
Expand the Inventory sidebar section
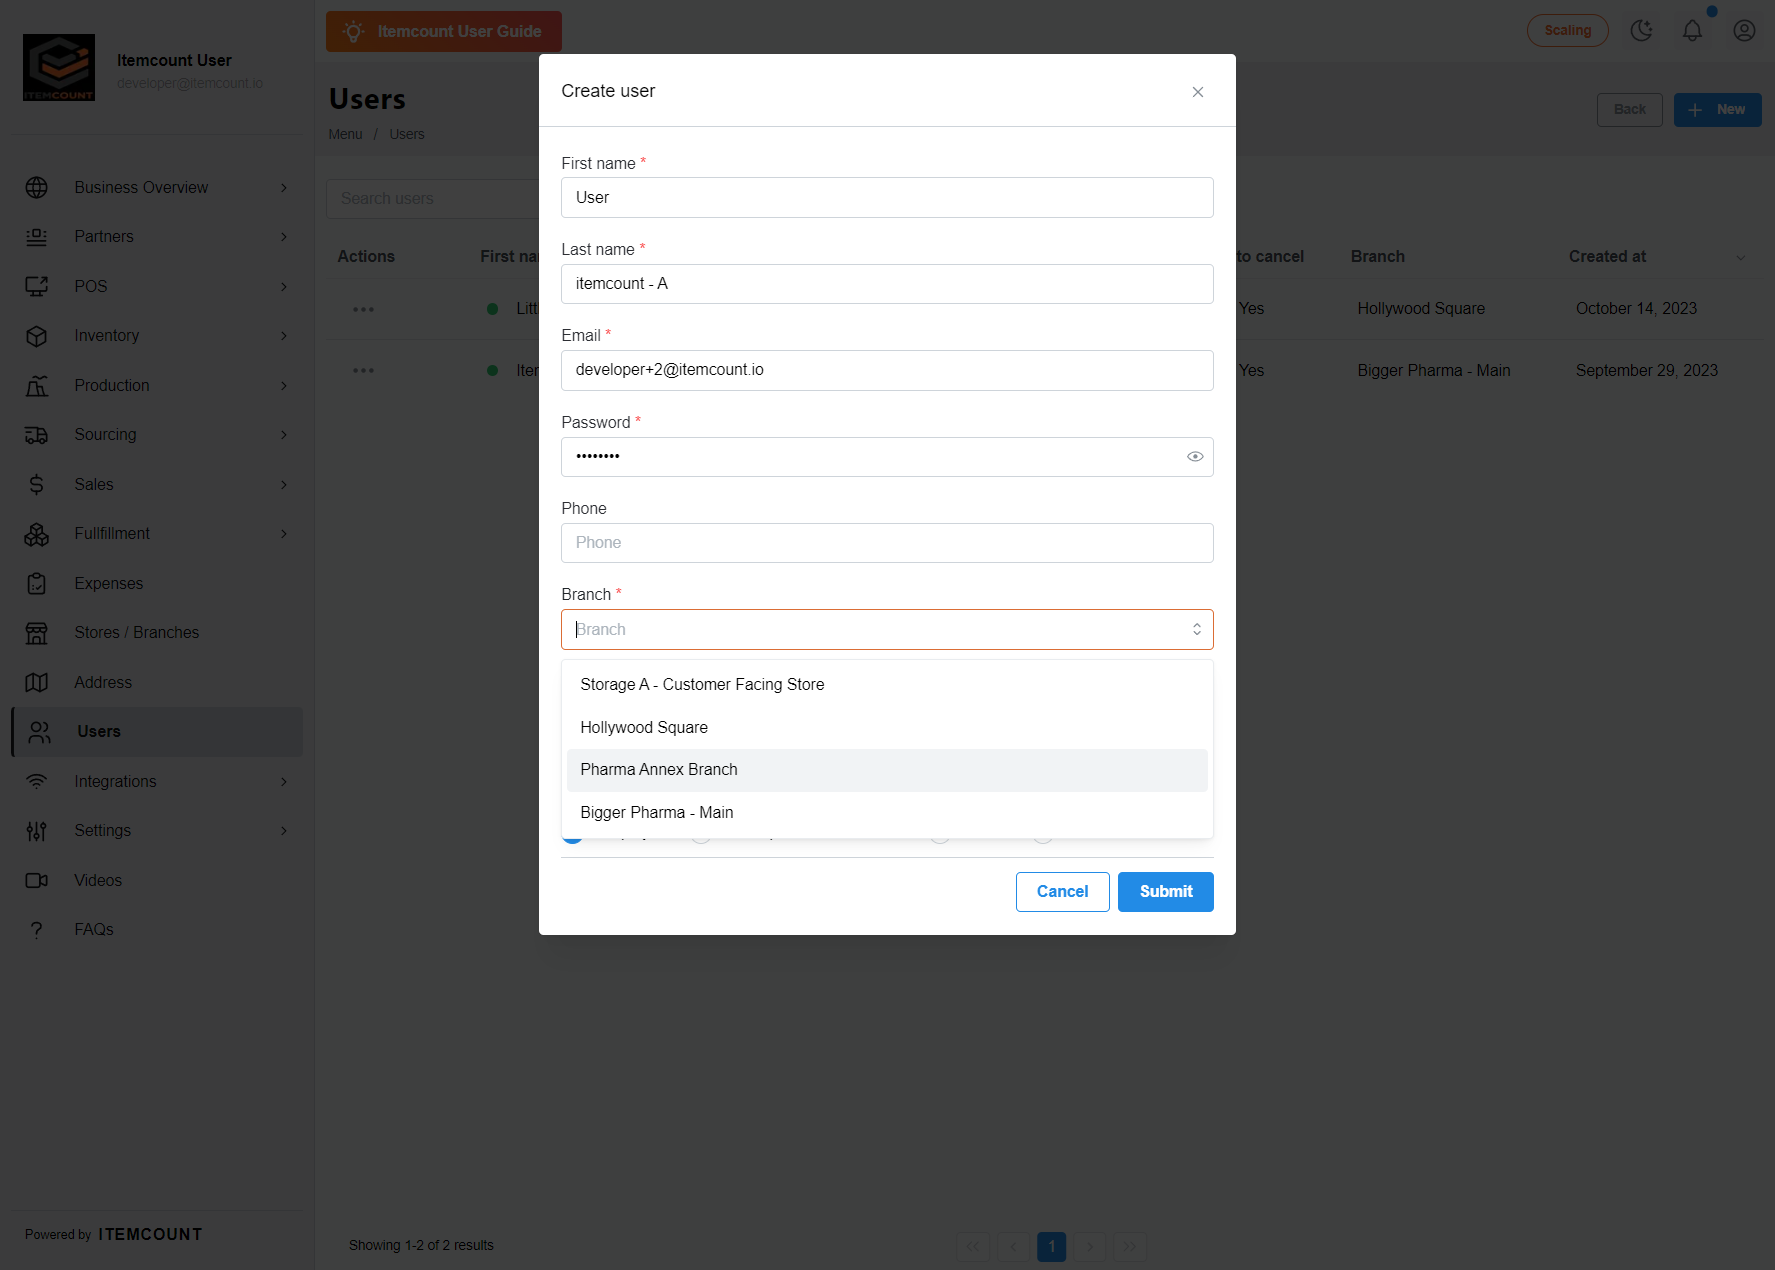(158, 336)
